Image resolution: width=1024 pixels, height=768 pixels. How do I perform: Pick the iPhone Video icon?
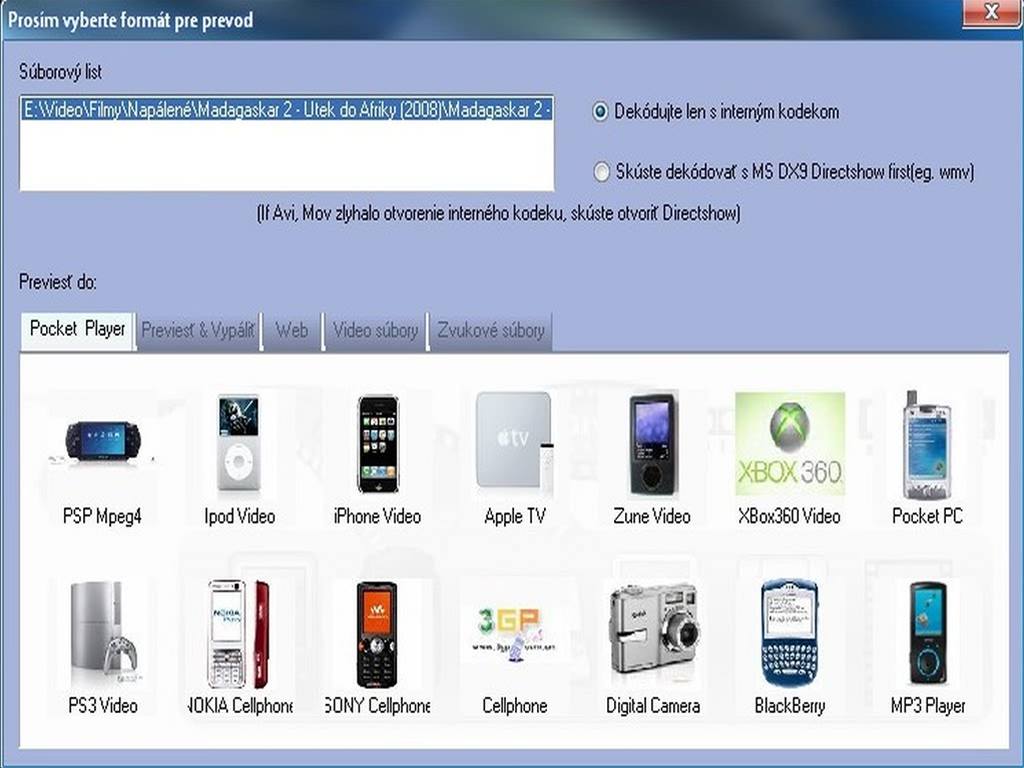pos(377,442)
